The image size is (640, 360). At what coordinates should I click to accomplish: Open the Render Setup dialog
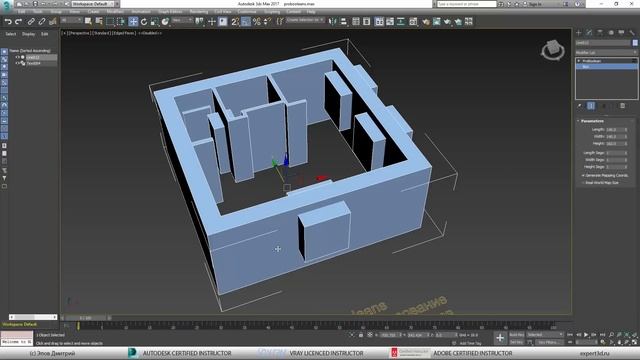pos(426,22)
